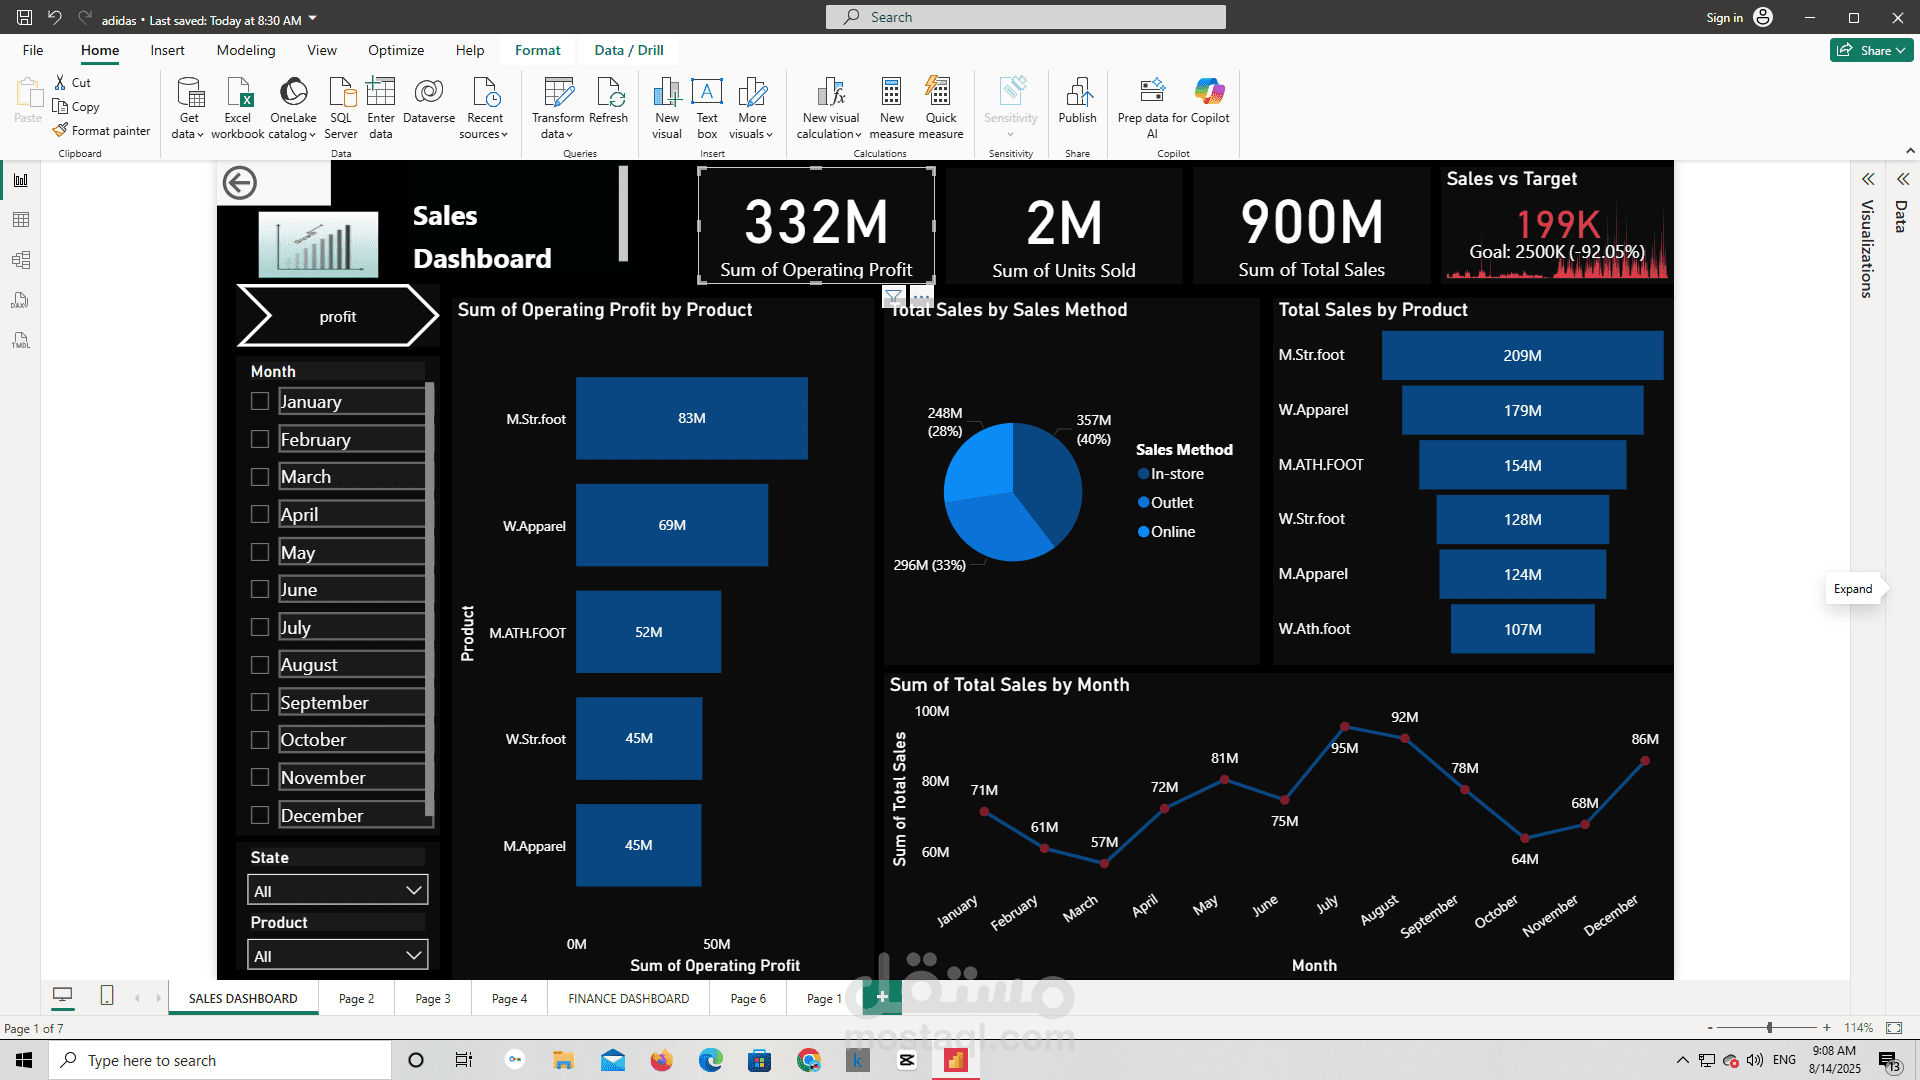Viewport: 1920px width, 1080px height.
Task: Launch Copilot from the ribbon
Action: [1210, 101]
